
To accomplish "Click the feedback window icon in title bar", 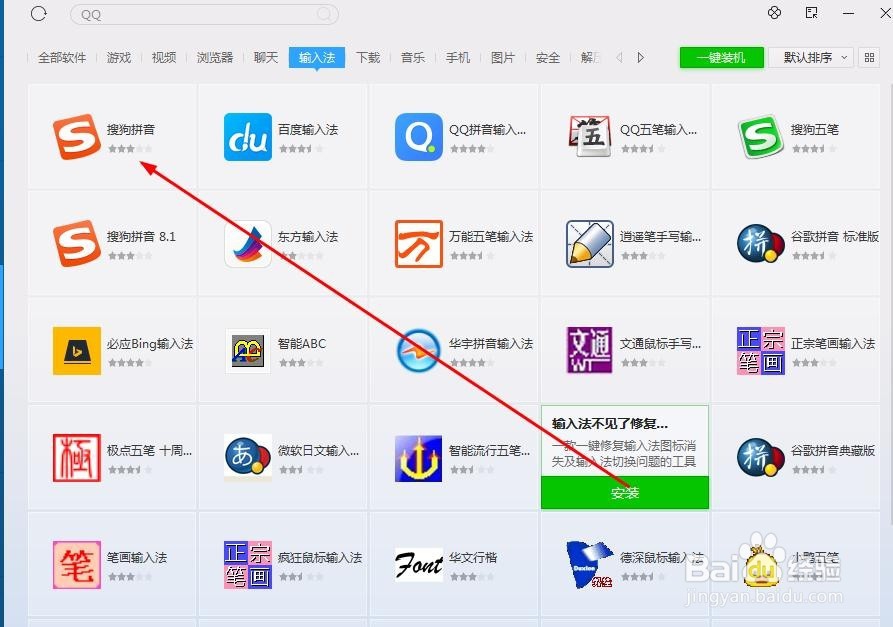I will (x=812, y=13).
